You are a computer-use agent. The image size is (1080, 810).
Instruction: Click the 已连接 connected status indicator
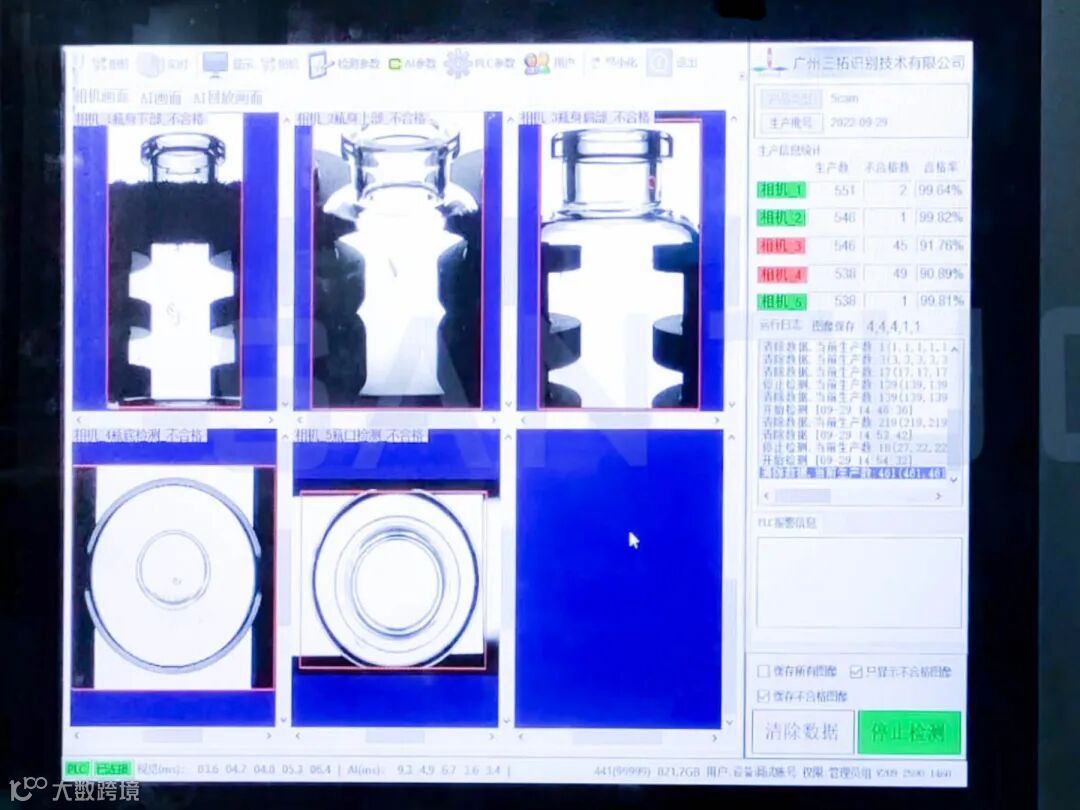click(x=112, y=769)
